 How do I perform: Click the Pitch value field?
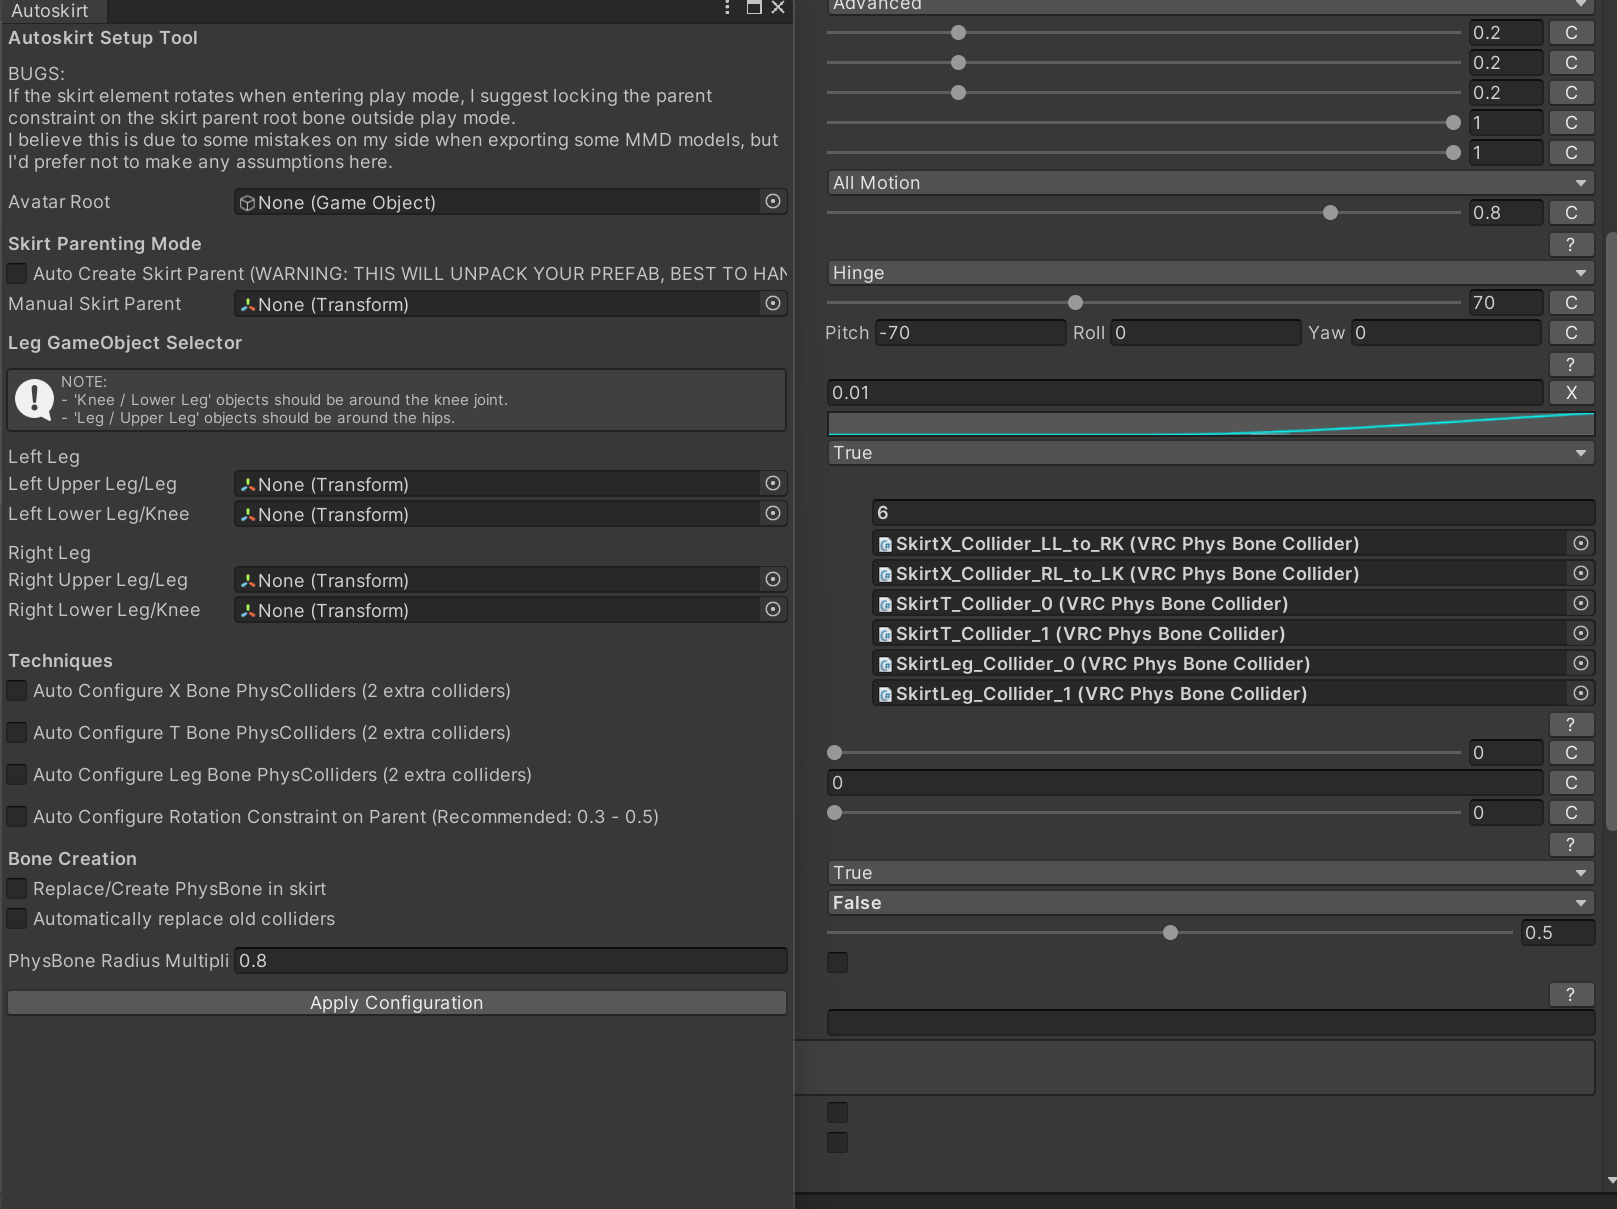pos(970,333)
